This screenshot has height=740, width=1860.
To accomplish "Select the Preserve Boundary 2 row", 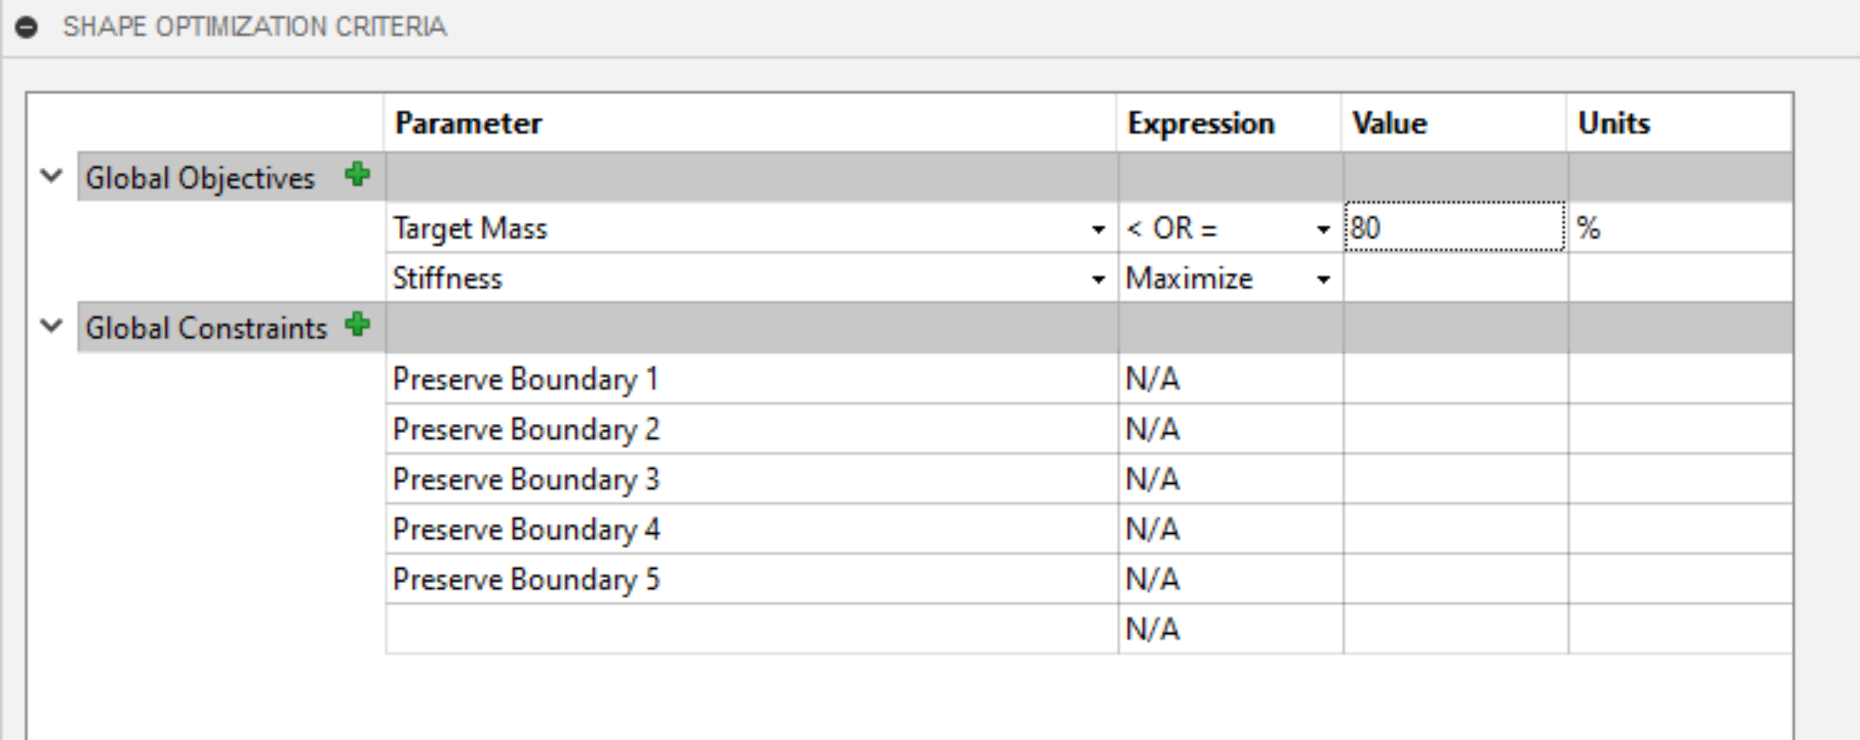I will tap(1089, 429).
